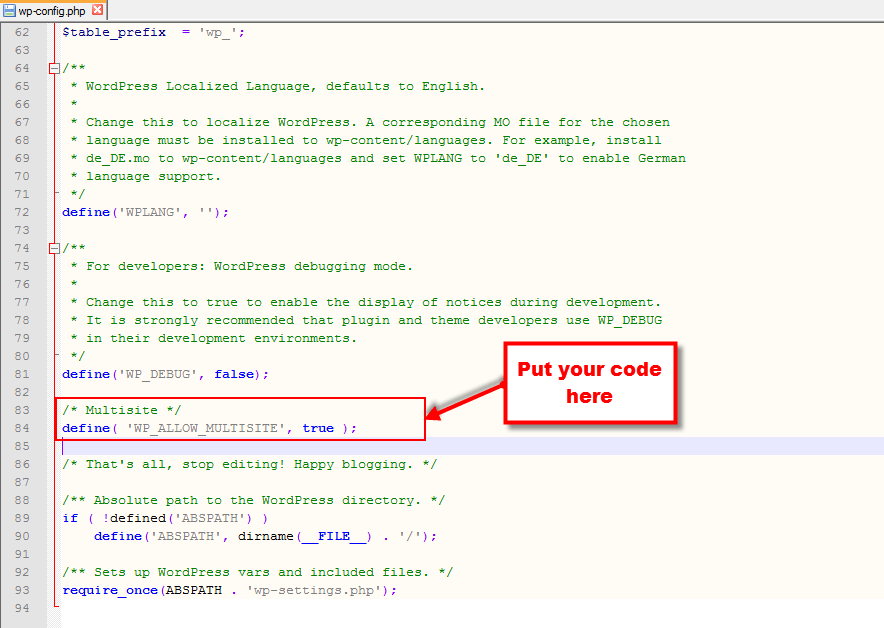Click the 'wp-settings.php' string on line 93
The width and height of the screenshot is (884, 628).
(315, 590)
